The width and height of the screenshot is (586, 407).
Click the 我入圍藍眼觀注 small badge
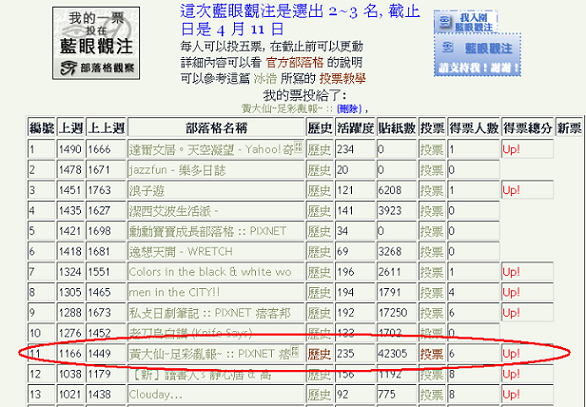click(466, 21)
